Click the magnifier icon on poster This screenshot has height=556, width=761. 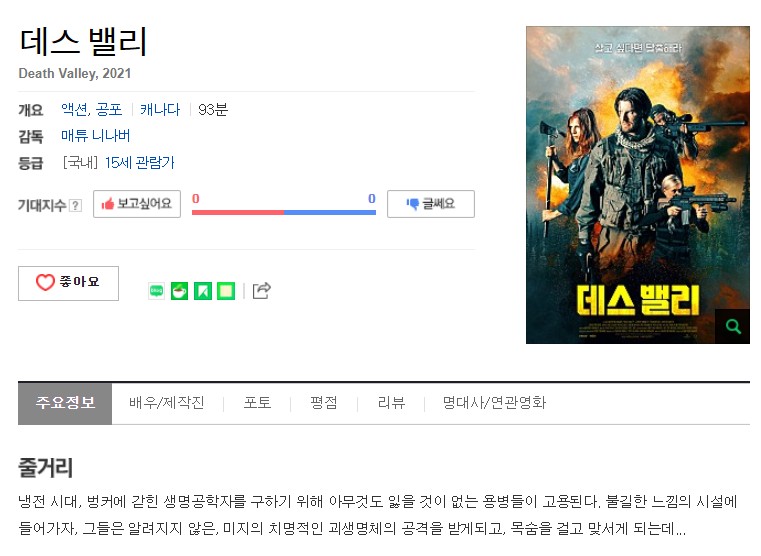(x=733, y=327)
